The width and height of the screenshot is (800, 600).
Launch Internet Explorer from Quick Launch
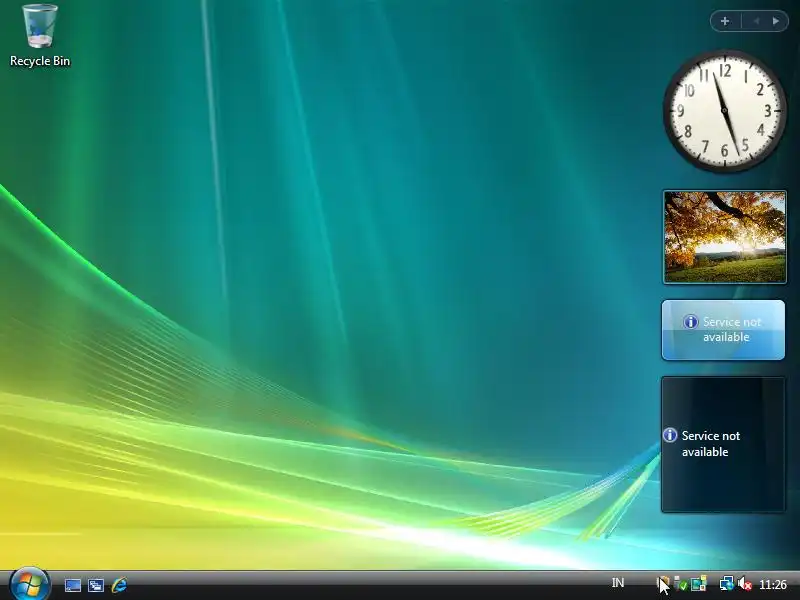pyautogui.click(x=119, y=585)
